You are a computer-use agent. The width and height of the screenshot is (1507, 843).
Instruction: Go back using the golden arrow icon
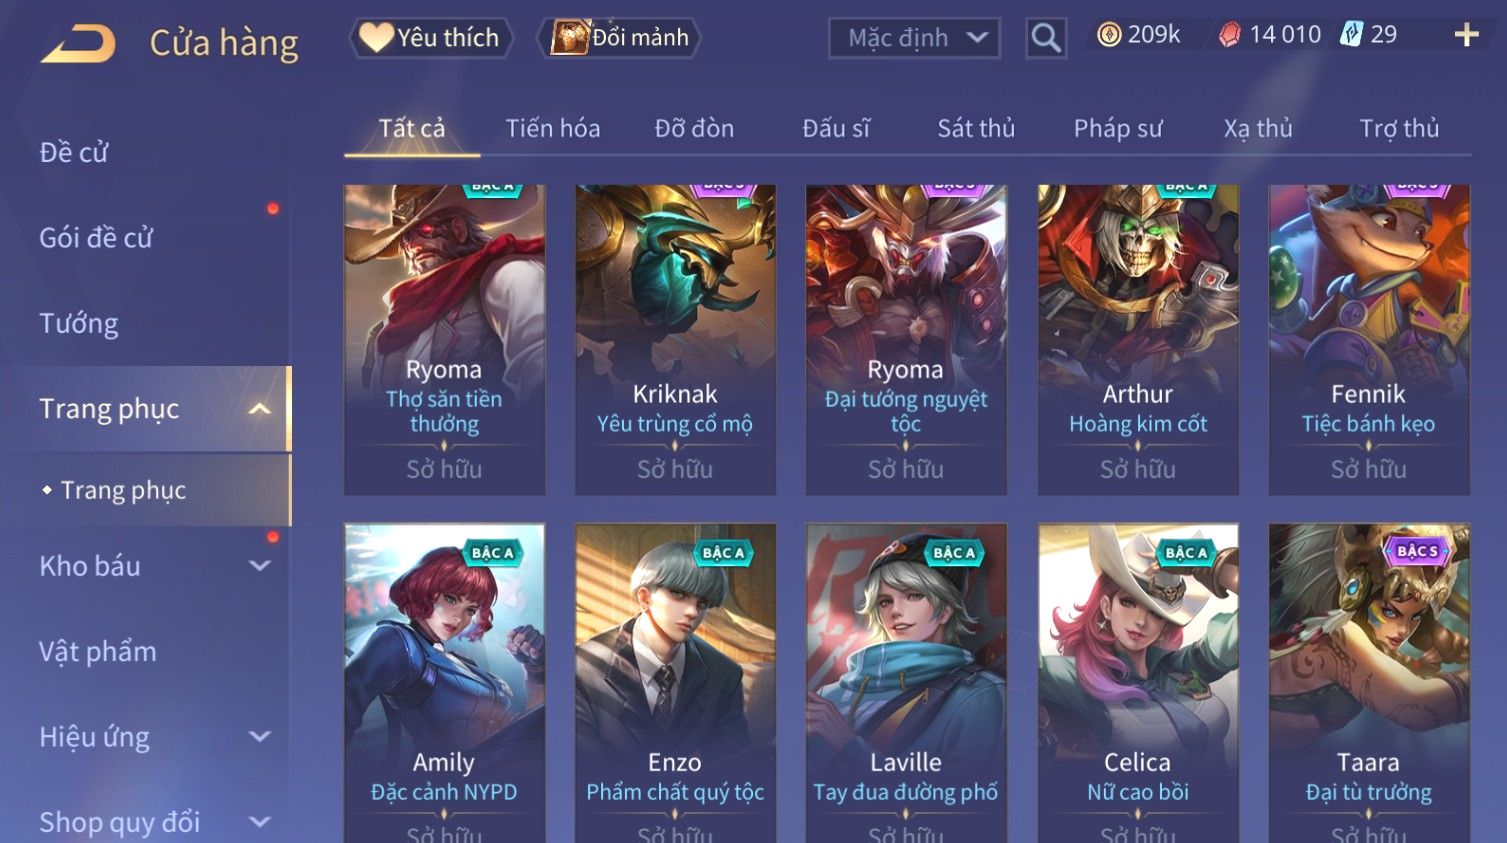tap(78, 43)
